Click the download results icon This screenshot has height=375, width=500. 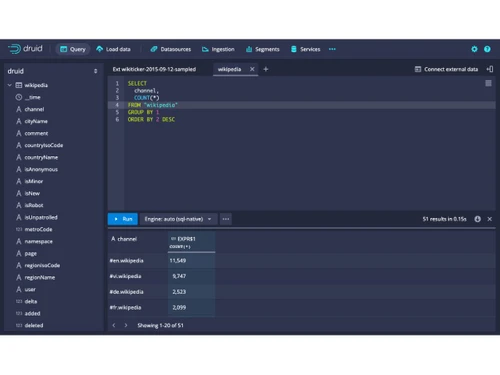477,219
